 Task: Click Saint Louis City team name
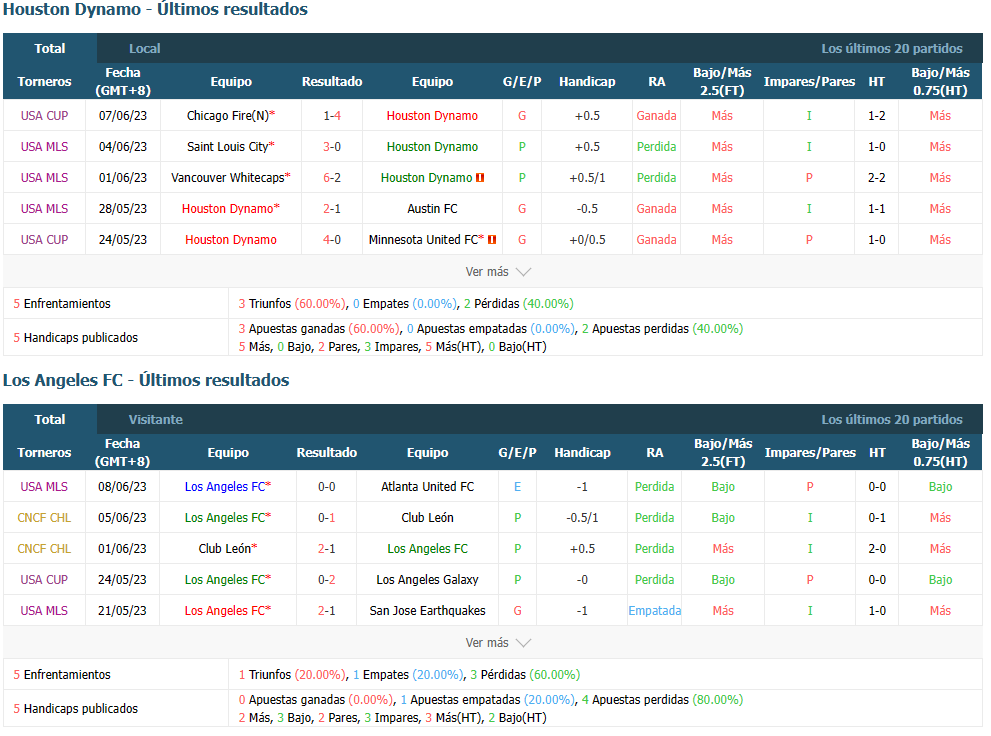click(x=231, y=147)
